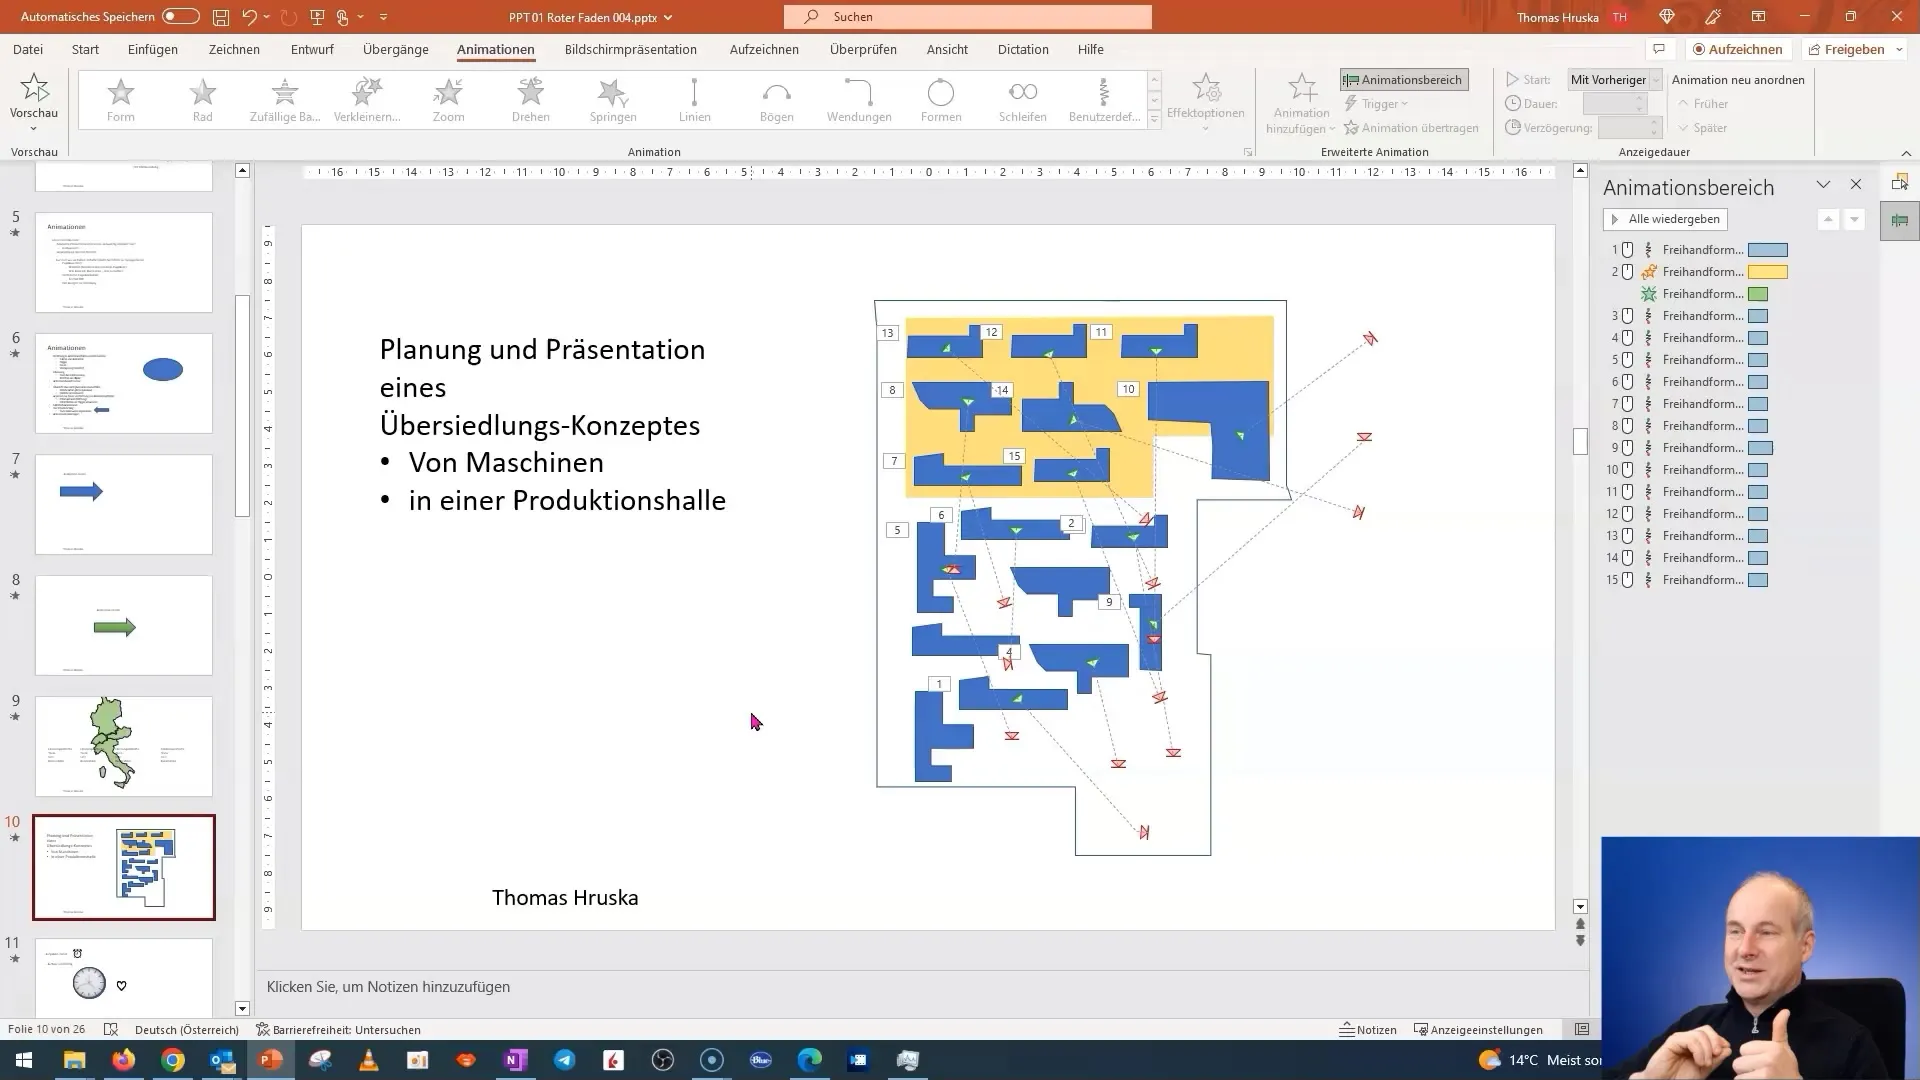This screenshot has width=1920, height=1080.
Task: Switch to the Ansicht tab
Action: tap(947, 49)
